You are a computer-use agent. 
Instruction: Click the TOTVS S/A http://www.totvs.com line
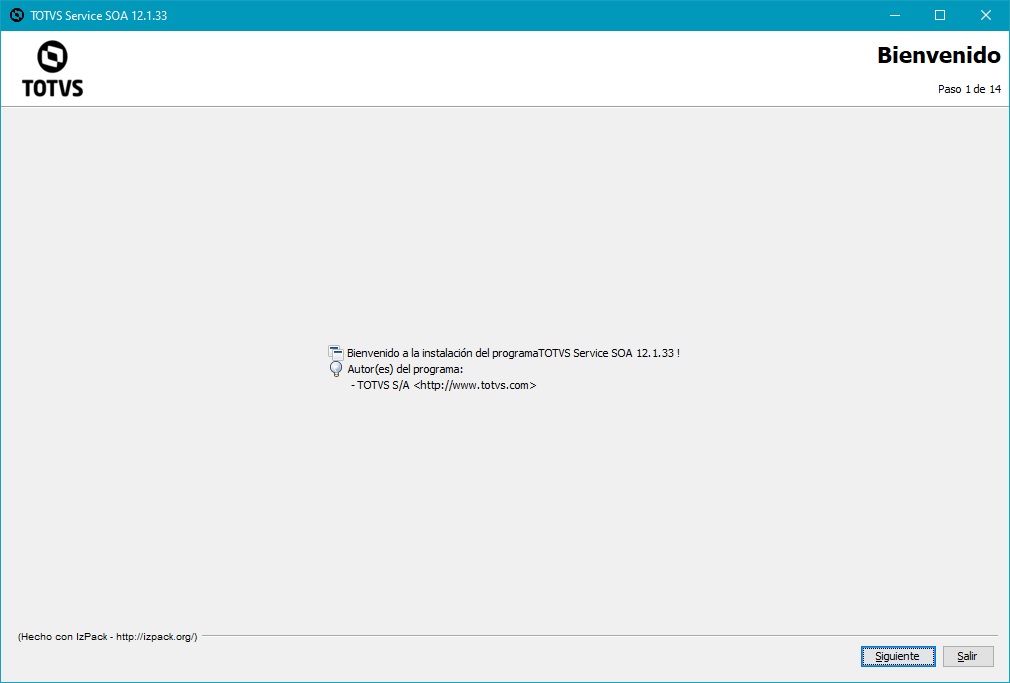point(444,385)
